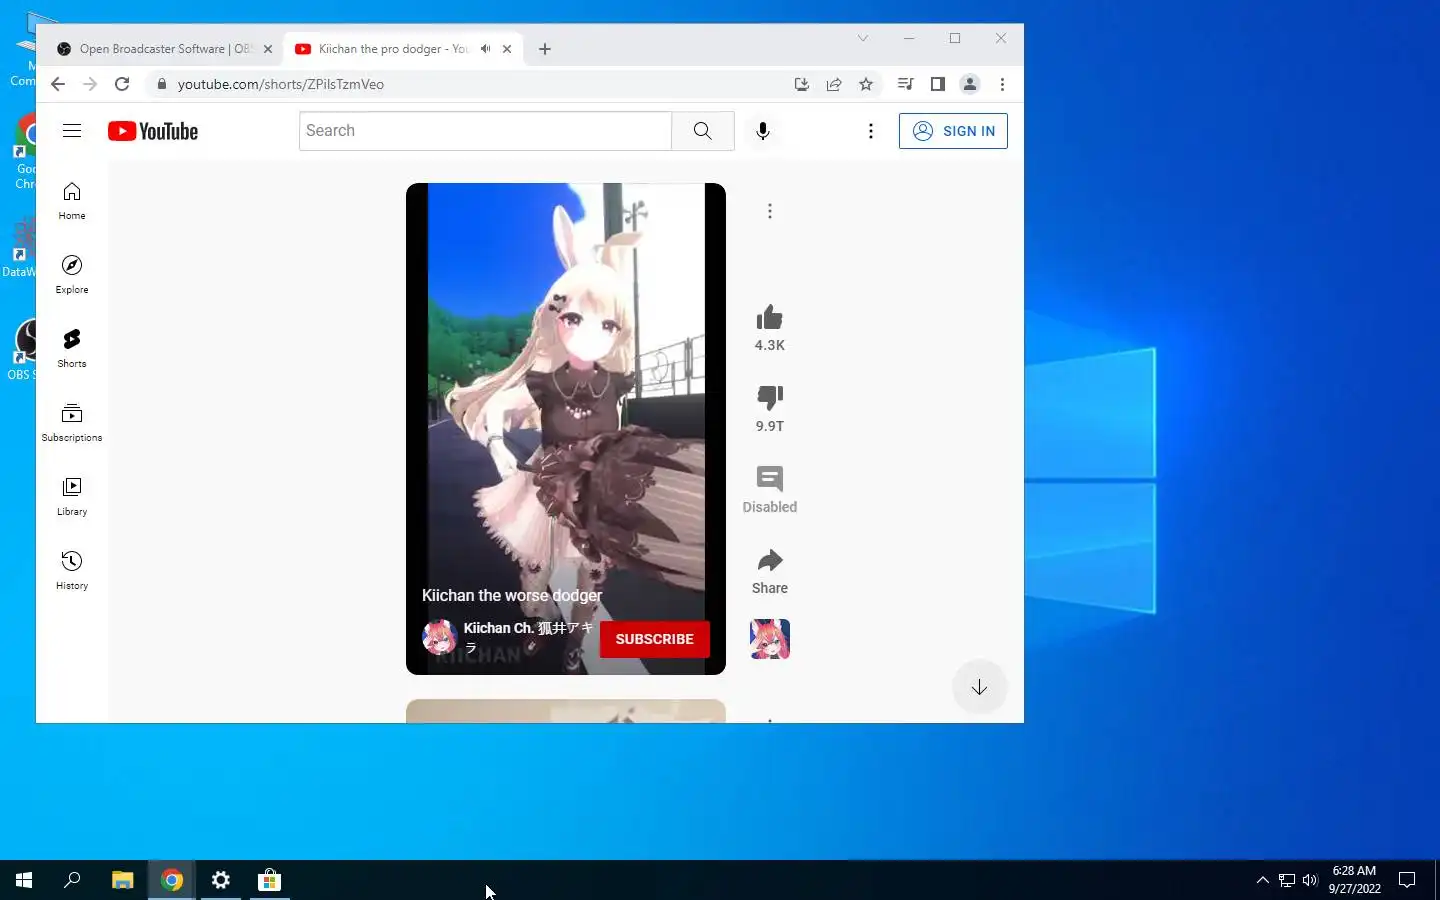The height and width of the screenshot is (900, 1440).
Task: Open Chrome tab search chevron
Action: coord(863,38)
